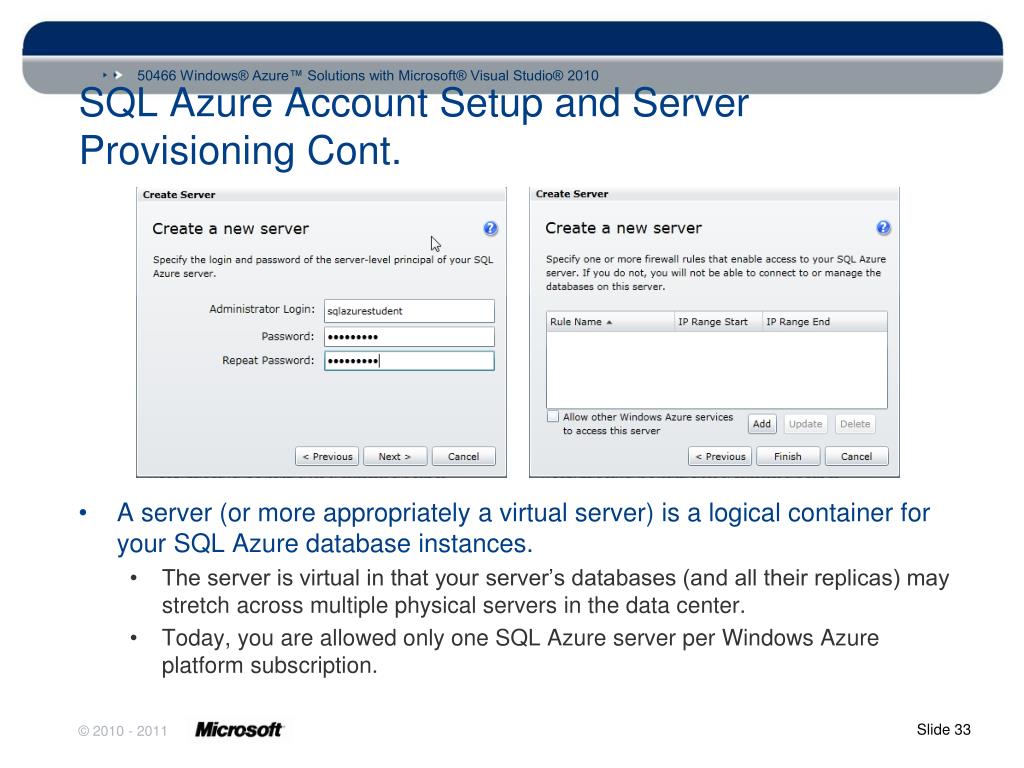Screen dimensions: 1024x768
Task: Open help in the login dialog
Action: click(x=490, y=229)
